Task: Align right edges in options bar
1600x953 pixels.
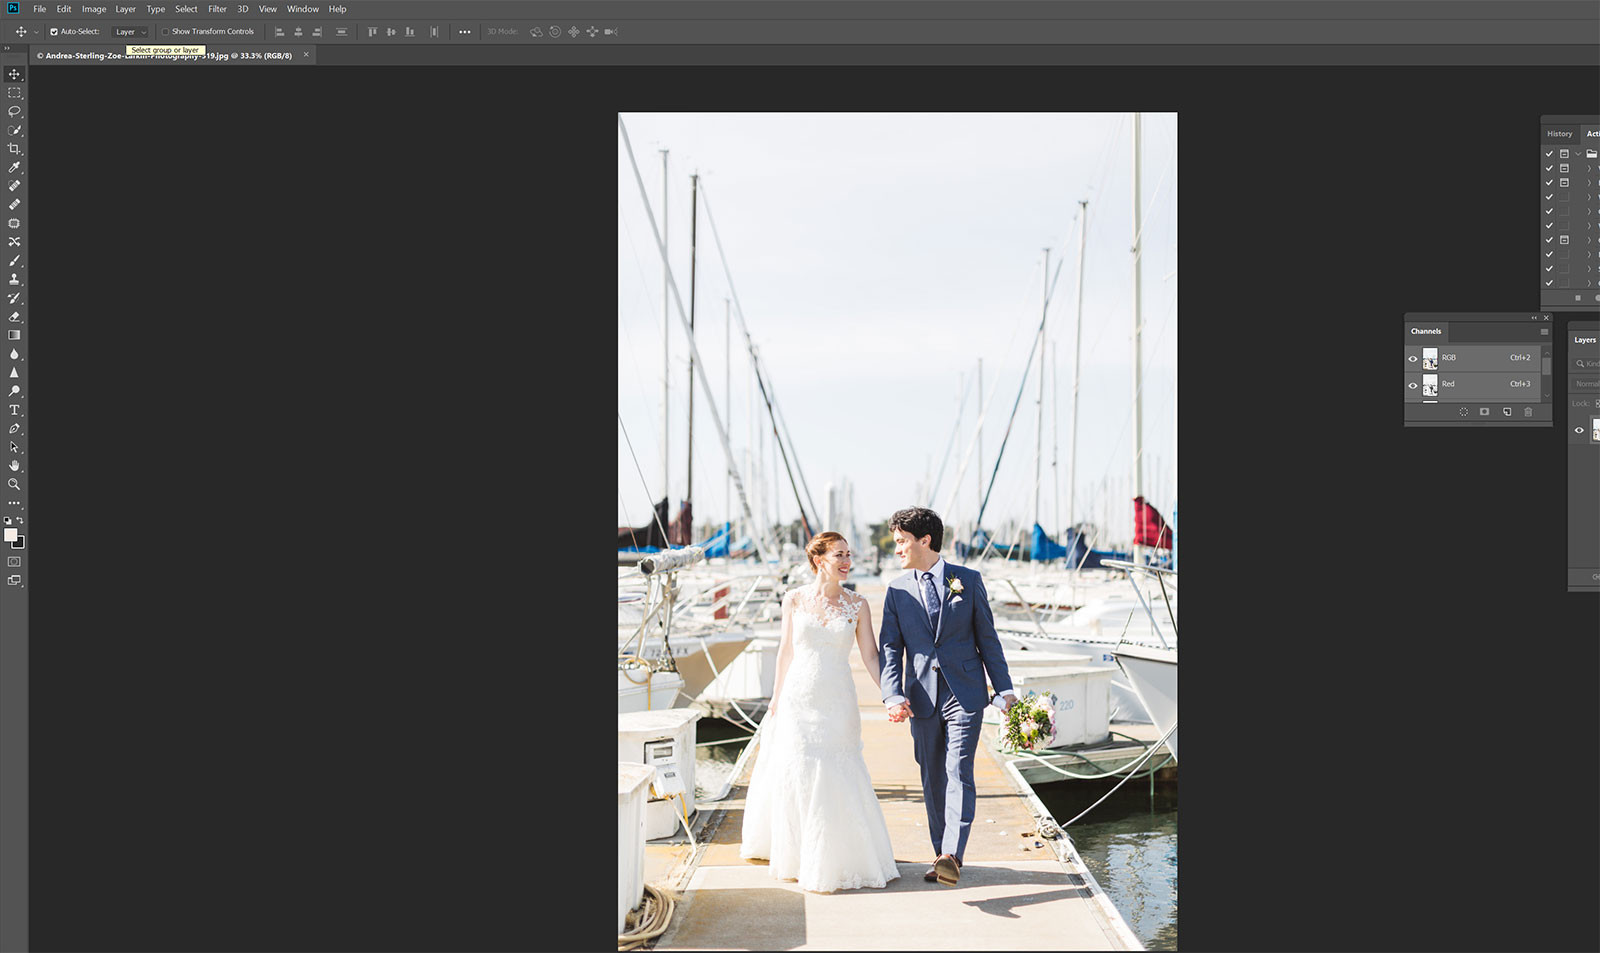Action: point(317,32)
